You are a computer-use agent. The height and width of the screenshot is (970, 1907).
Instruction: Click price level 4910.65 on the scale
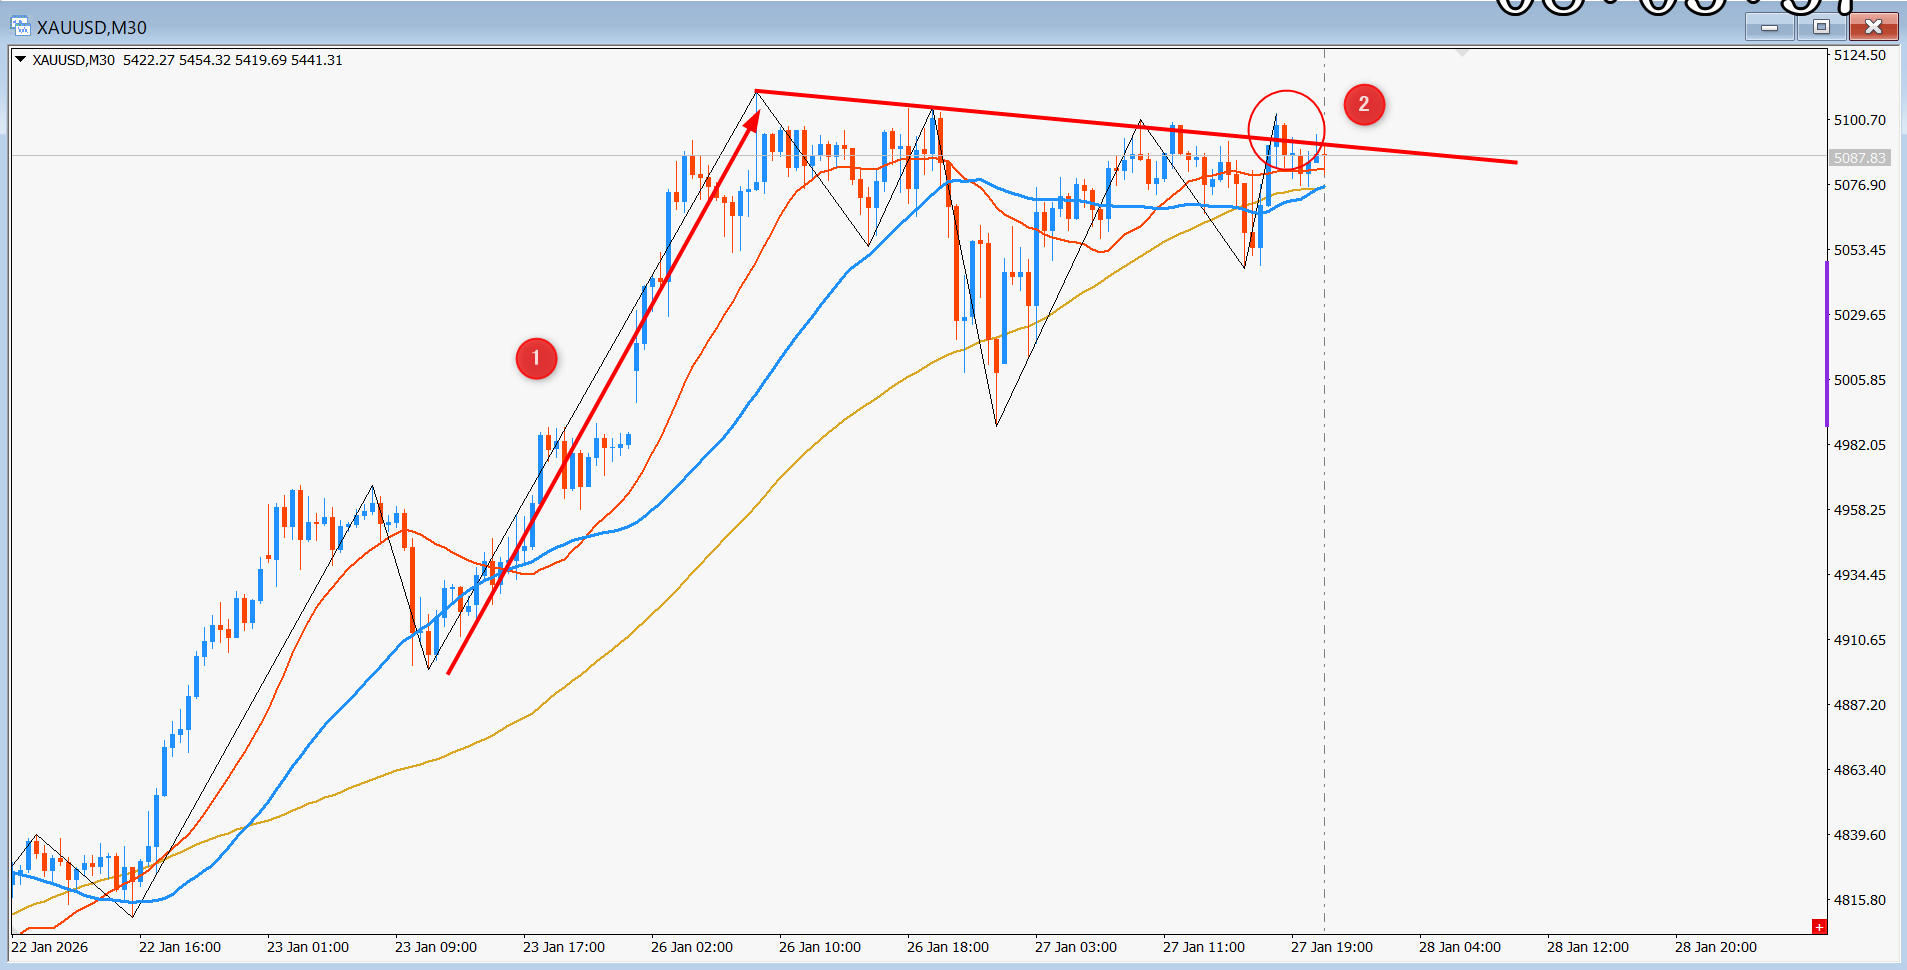[x=1859, y=640]
